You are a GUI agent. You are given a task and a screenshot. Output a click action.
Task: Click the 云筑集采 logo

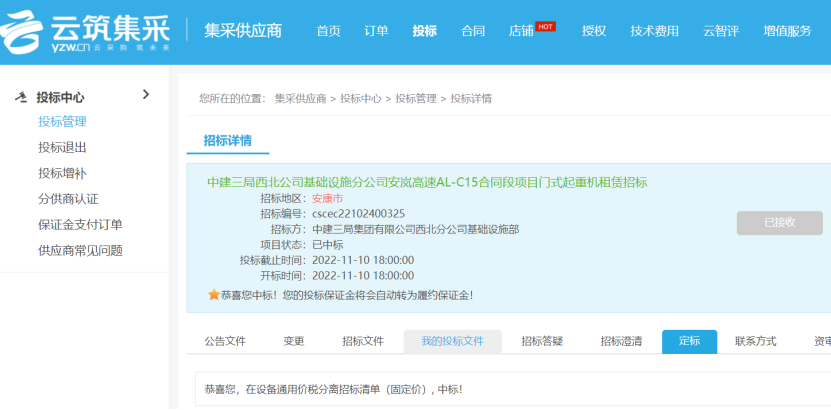[x=85, y=31]
